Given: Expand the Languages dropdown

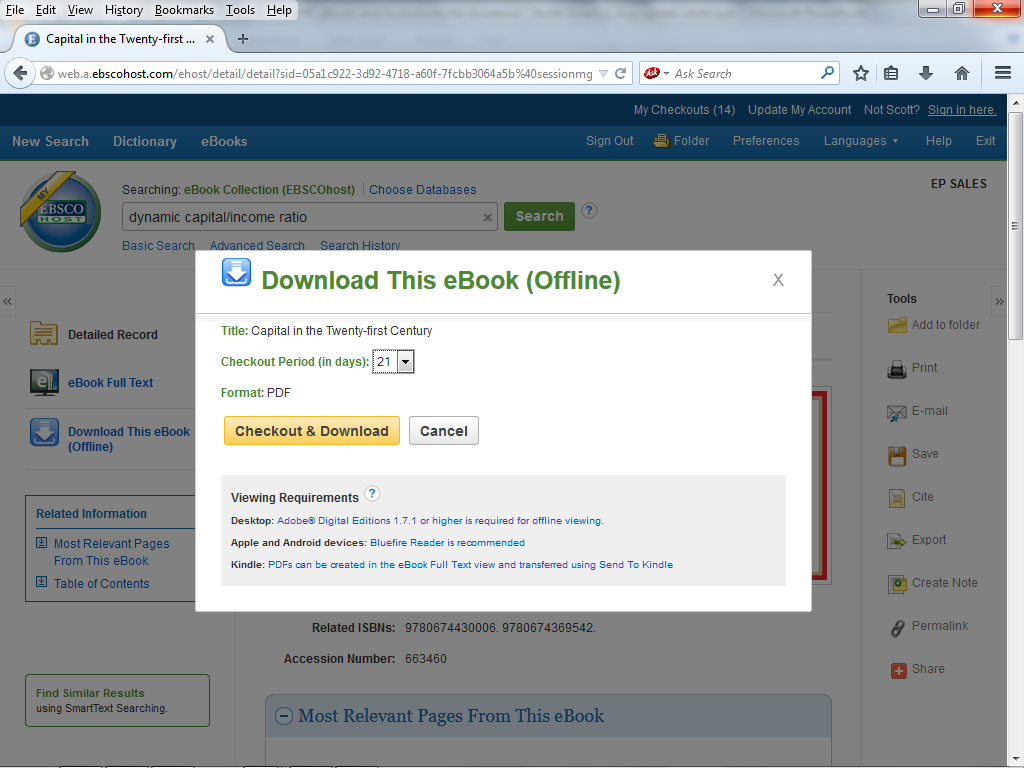Looking at the screenshot, I should pos(861,140).
